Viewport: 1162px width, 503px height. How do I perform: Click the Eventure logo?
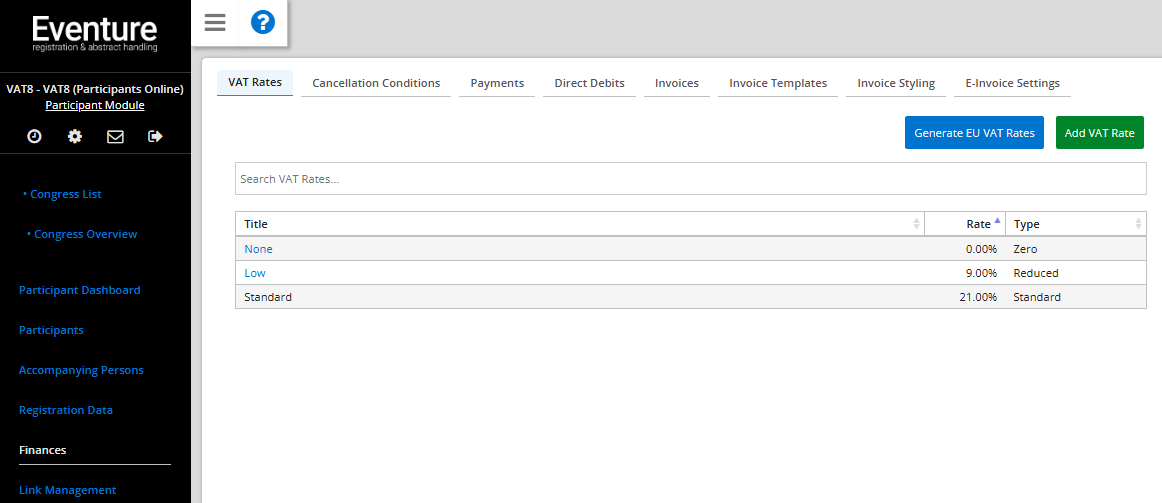(x=95, y=32)
